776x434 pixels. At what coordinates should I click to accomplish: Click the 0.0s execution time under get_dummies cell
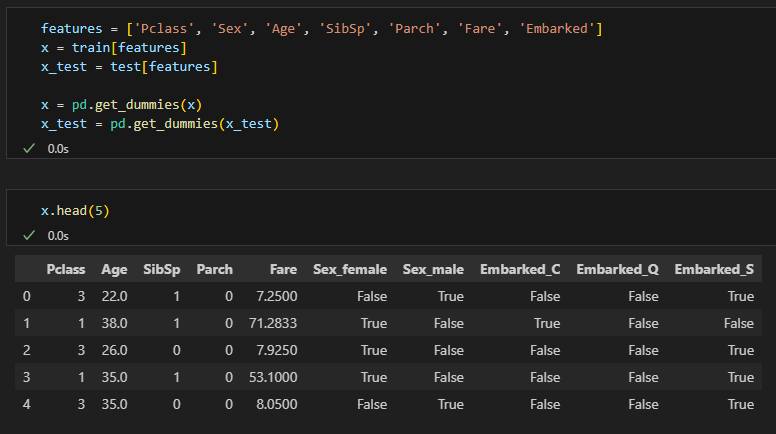pos(58,149)
